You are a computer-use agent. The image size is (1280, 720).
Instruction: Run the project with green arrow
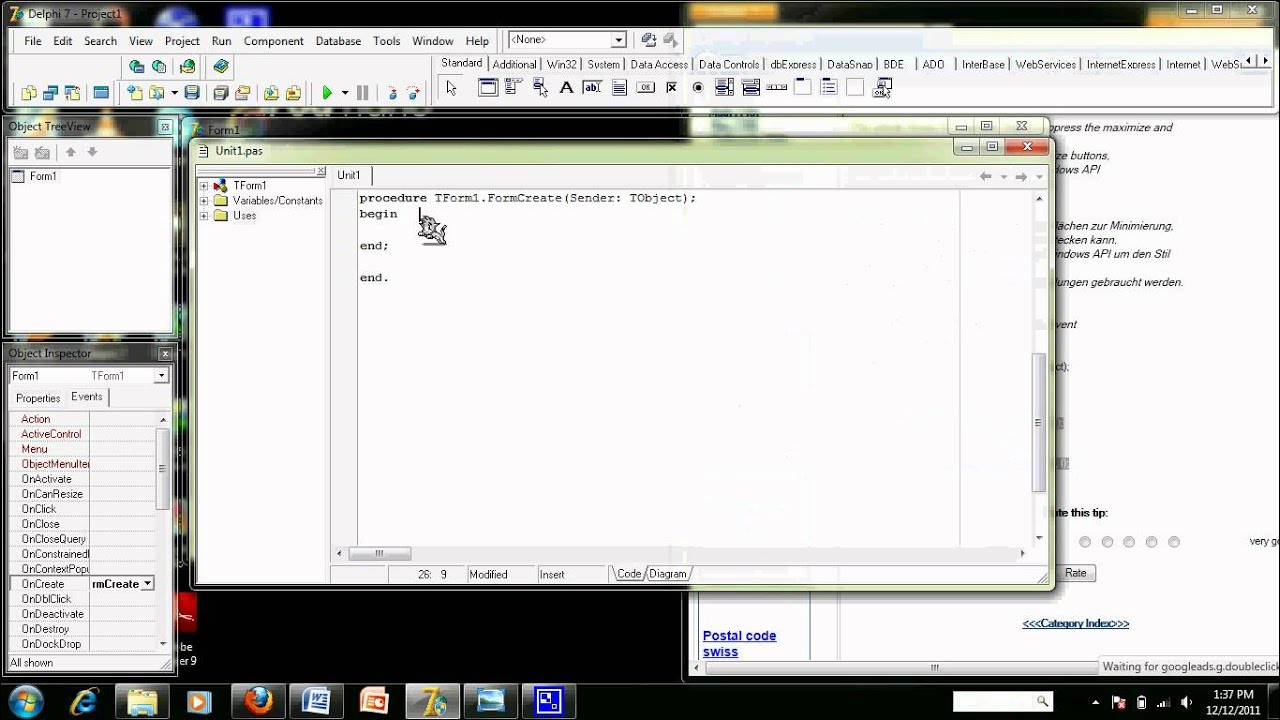coord(327,93)
